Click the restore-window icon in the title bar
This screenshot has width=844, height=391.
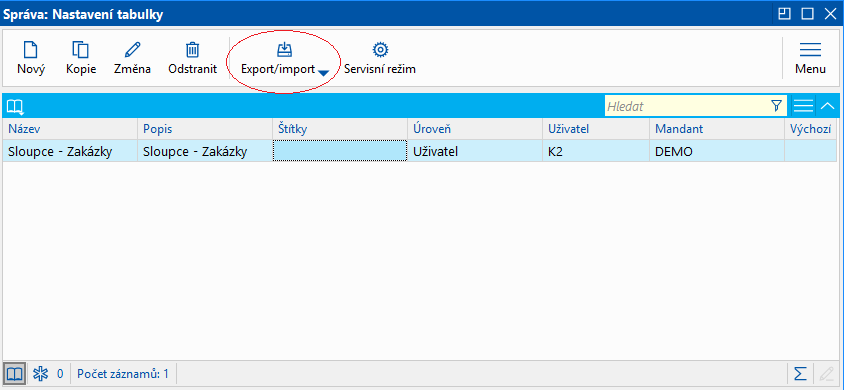(784, 14)
